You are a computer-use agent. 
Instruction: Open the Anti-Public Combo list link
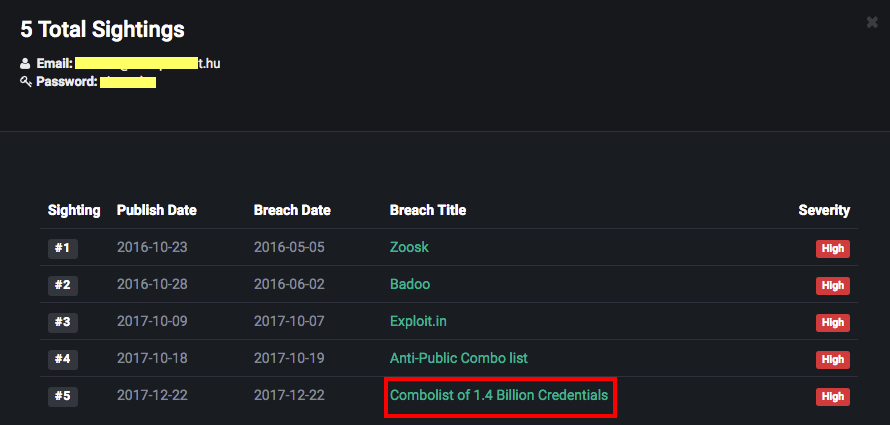pyautogui.click(x=459, y=358)
